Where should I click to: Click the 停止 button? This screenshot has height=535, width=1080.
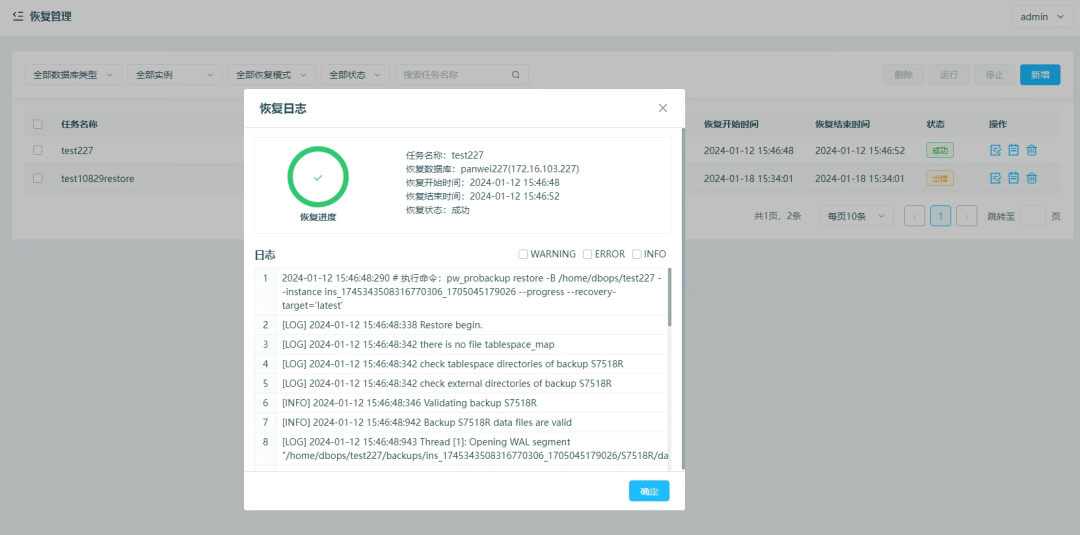coord(995,75)
